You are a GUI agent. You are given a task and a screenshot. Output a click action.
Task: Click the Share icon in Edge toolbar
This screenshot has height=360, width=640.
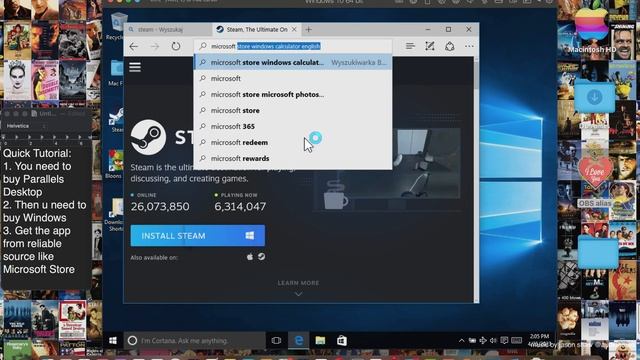point(450,46)
